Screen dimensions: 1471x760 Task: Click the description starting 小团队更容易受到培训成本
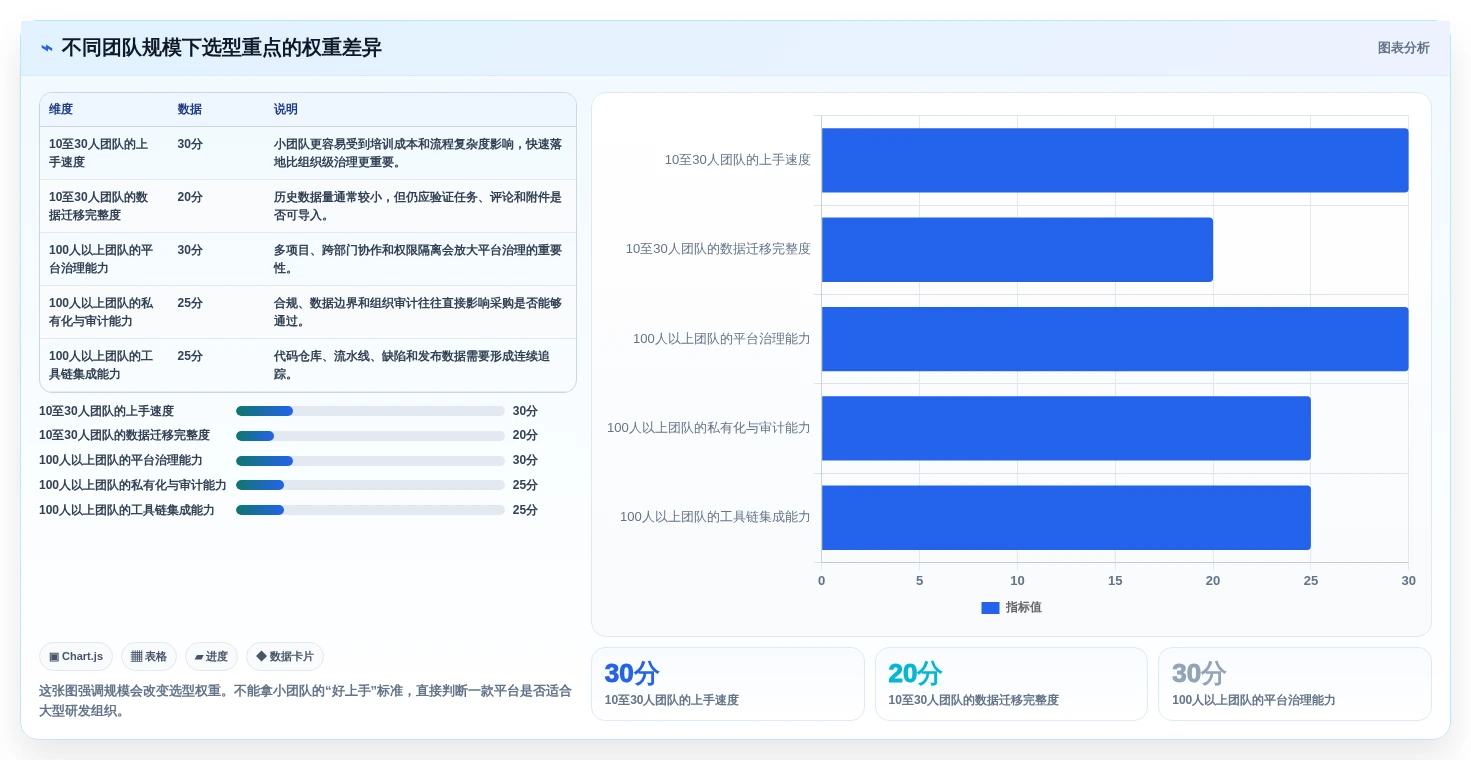pos(418,153)
